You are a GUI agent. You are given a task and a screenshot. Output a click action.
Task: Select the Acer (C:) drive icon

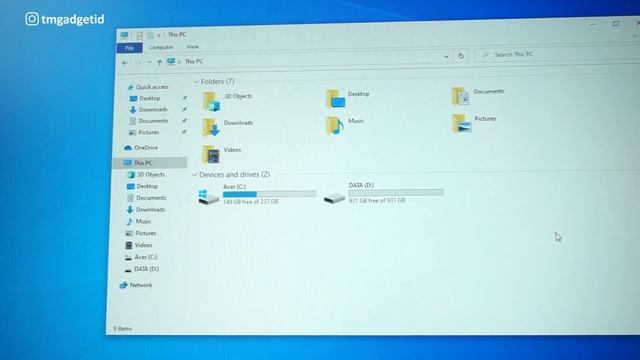click(209, 197)
